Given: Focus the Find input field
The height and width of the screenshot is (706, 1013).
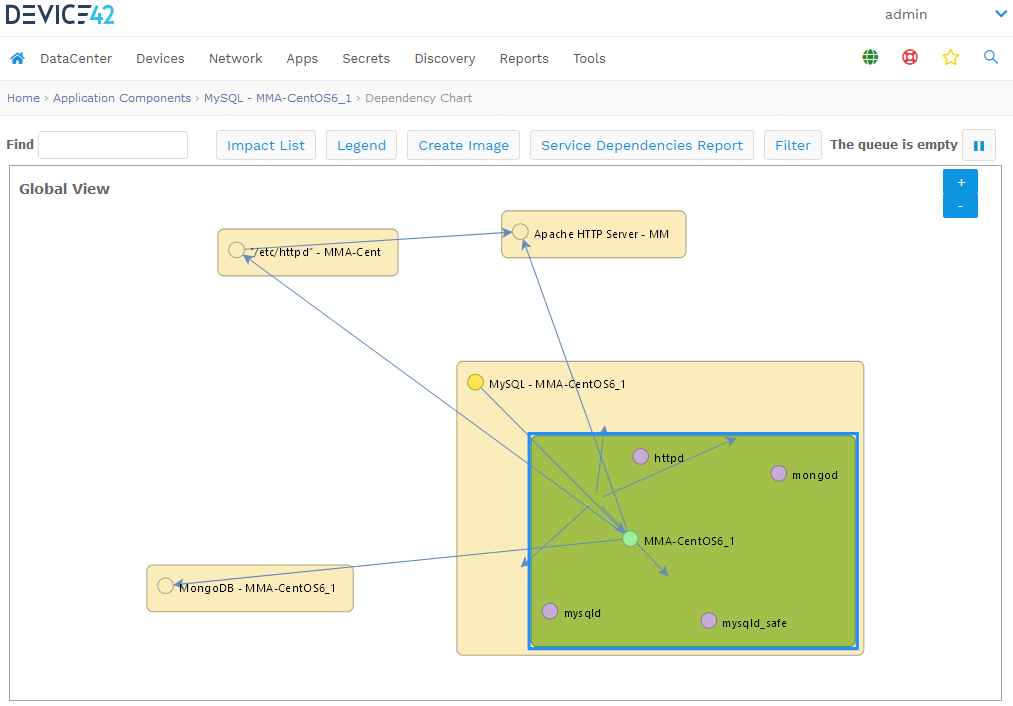Looking at the screenshot, I should pyautogui.click(x=113, y=145).
